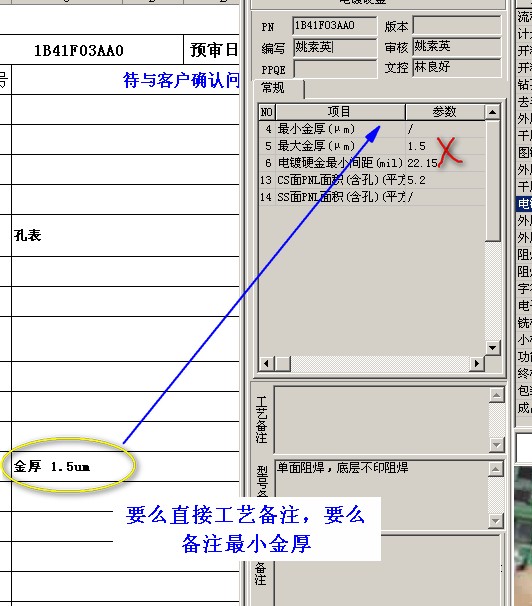Click the 工艺备注 text area

click(381, 420)
